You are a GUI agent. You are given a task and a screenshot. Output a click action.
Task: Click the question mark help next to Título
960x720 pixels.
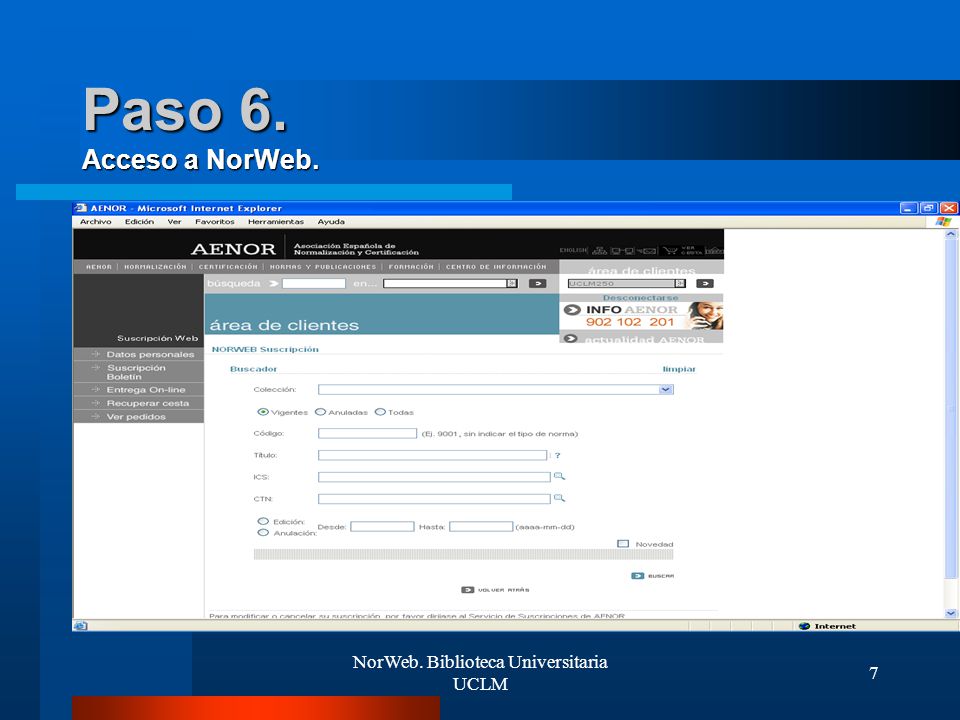click(x=557, y=456)
